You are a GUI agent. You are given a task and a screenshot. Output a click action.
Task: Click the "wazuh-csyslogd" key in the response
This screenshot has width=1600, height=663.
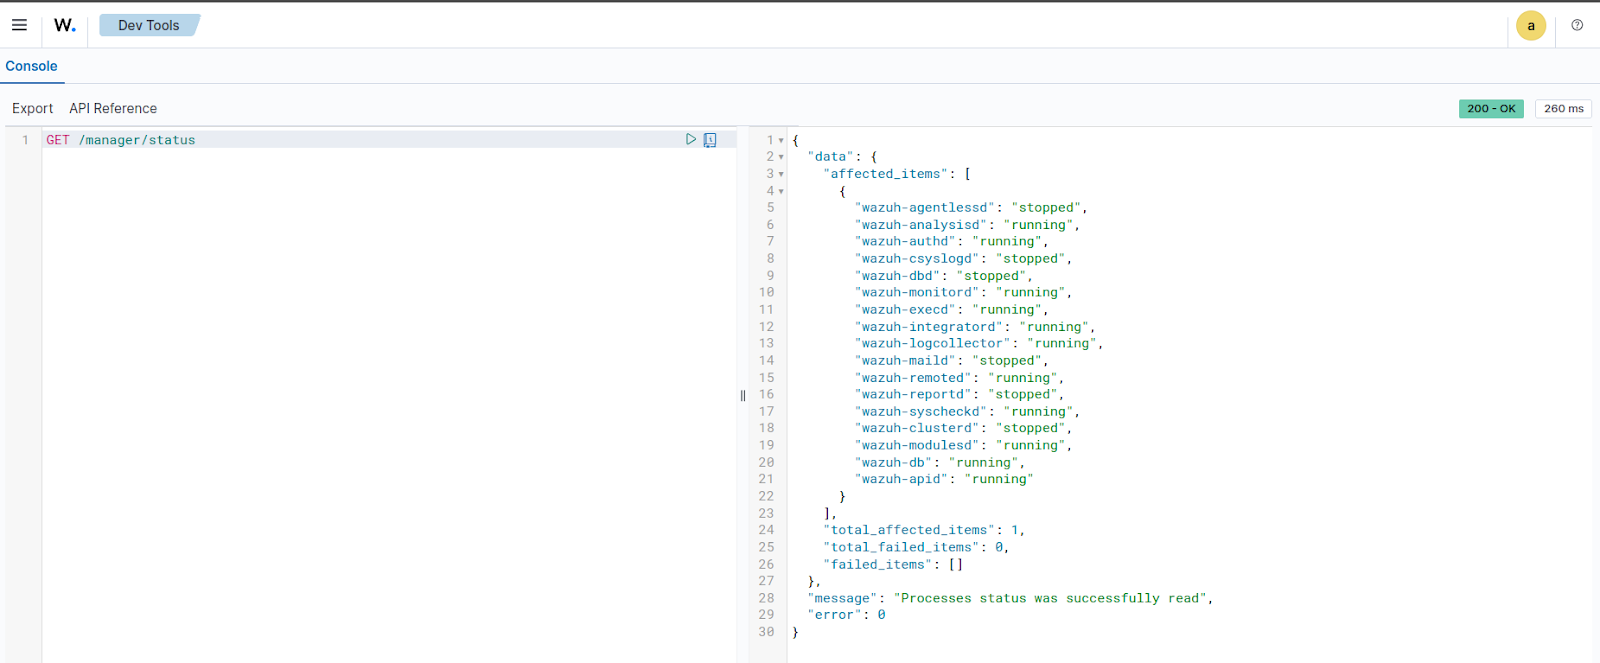917,258
